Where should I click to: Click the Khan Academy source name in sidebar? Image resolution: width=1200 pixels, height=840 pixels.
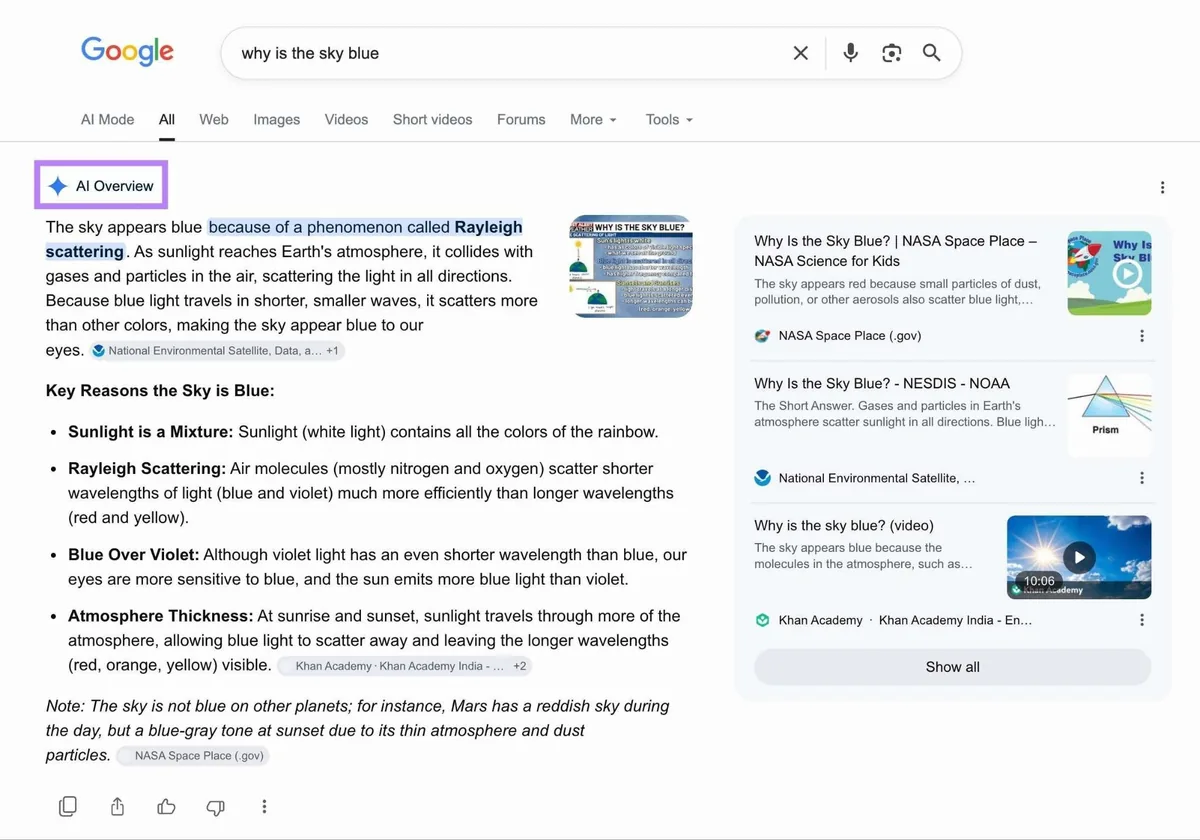(820, 620)
